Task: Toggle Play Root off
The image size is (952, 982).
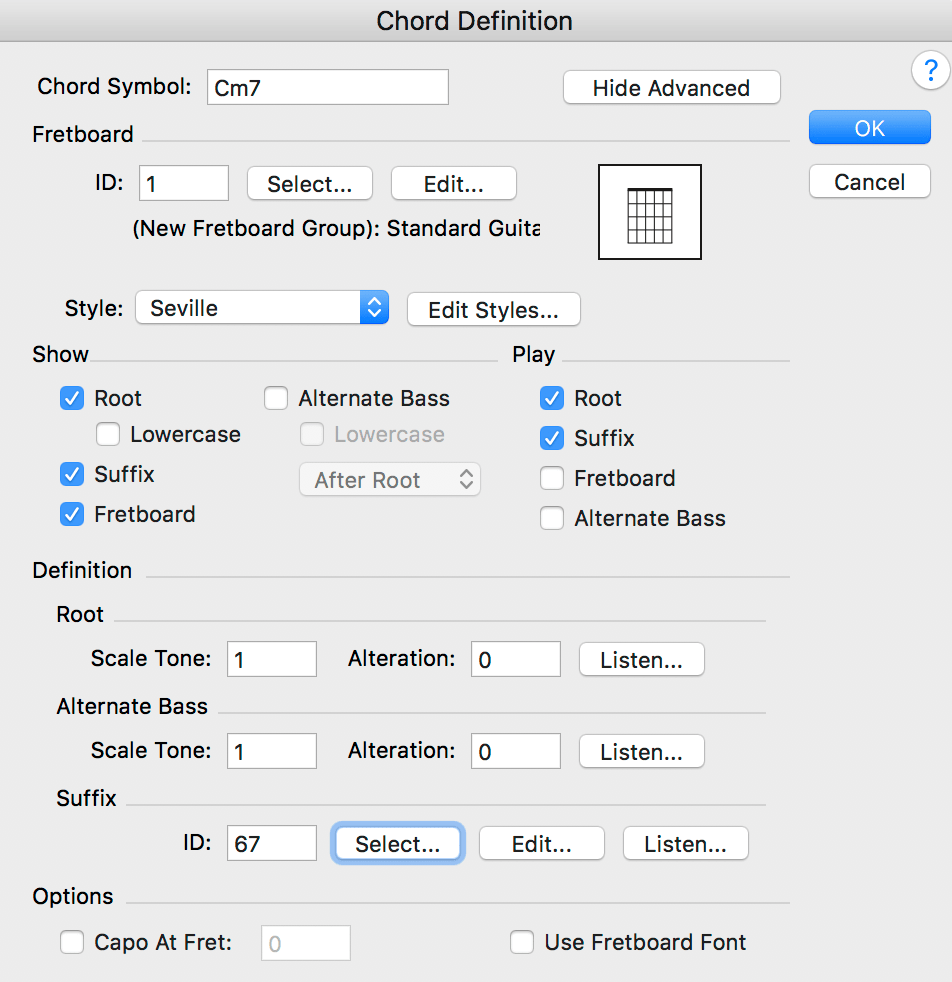Action: point(551,398)
